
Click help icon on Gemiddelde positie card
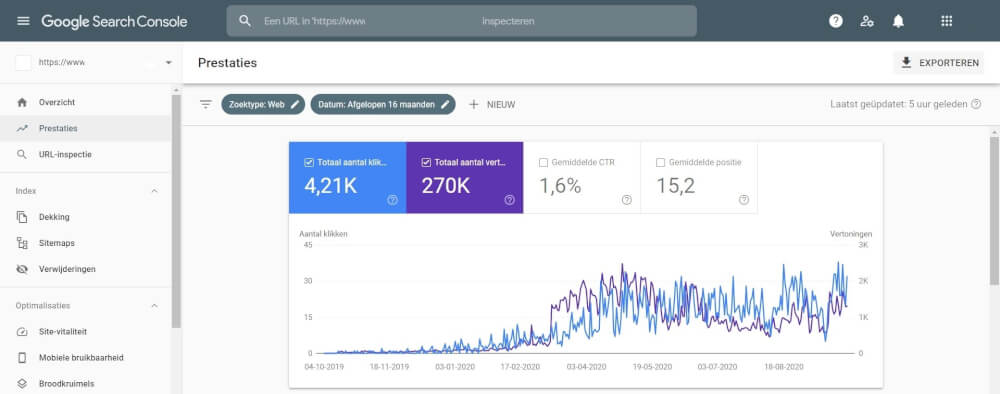coord(744,200)
